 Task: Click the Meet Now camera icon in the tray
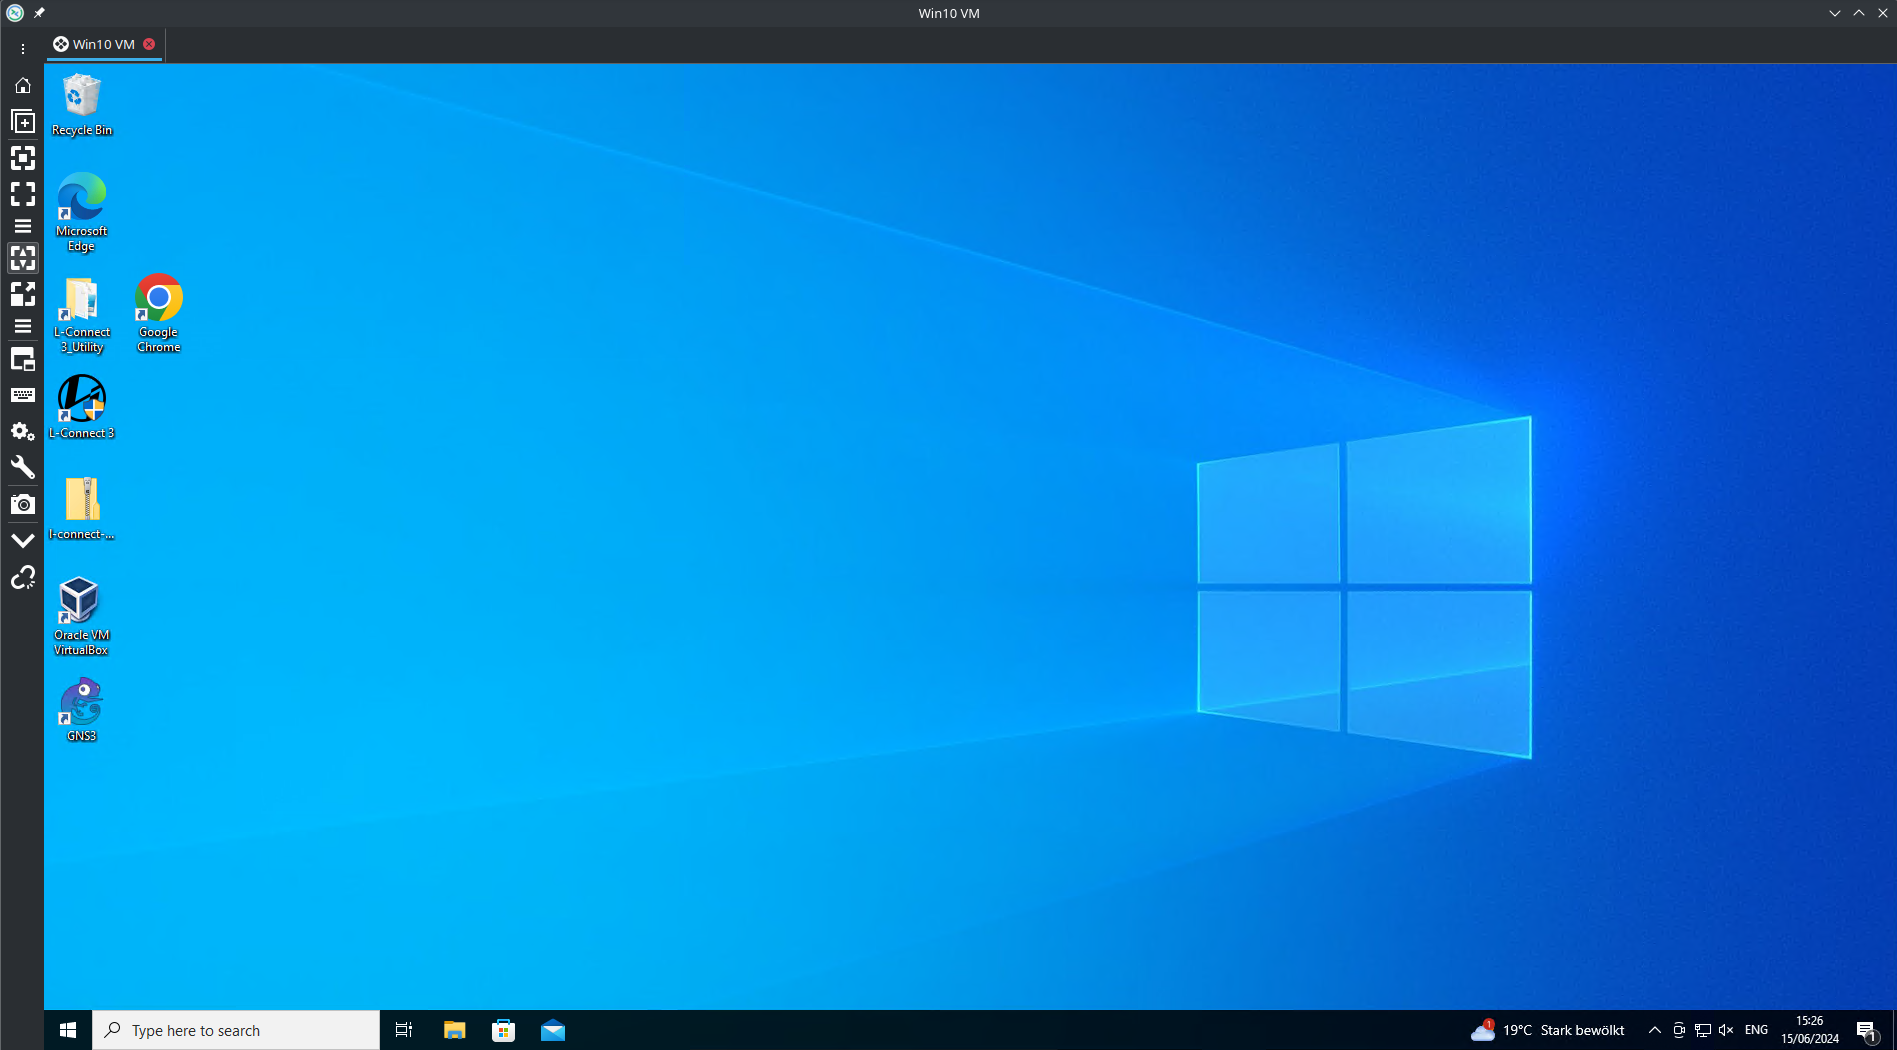click(1679, 1030)
